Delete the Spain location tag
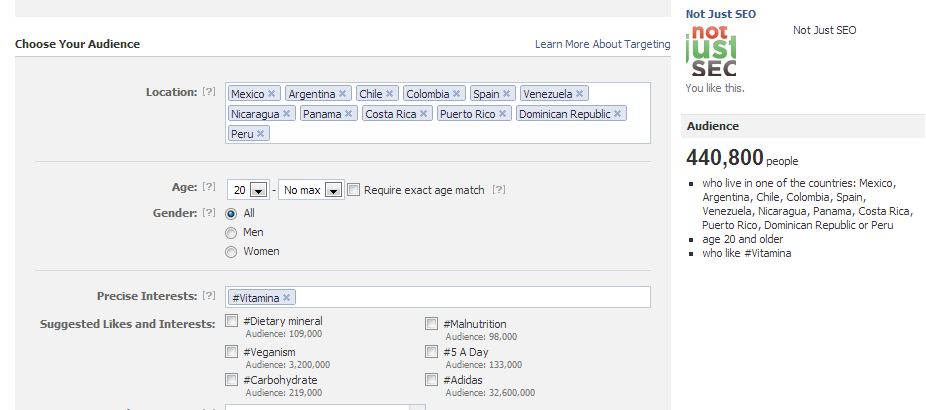926x410 pixels. (x=506, y=94)
